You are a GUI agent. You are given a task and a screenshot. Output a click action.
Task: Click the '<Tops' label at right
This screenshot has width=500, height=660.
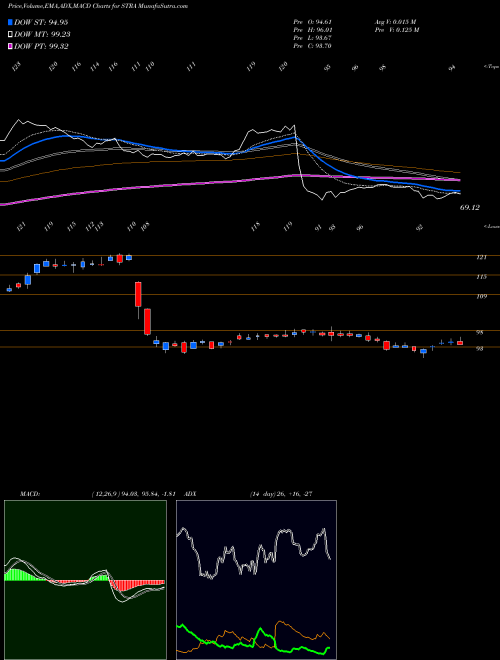click(x=491, y=67)
